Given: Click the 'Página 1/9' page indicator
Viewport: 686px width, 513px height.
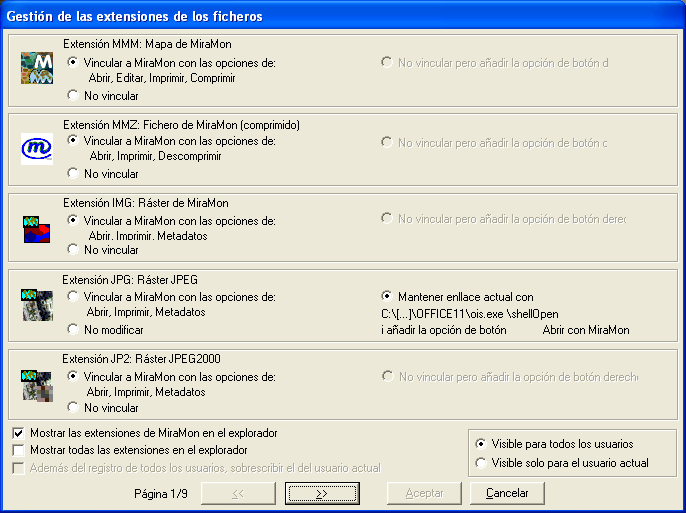Looking at the screenshot, I should [161, 494].
